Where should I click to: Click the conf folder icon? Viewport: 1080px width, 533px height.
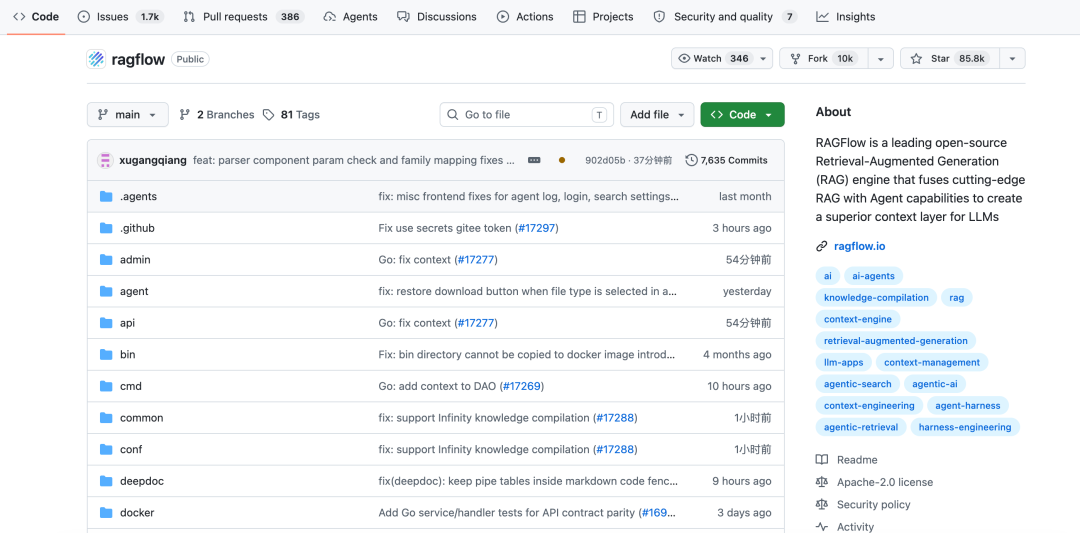(106, 450)
